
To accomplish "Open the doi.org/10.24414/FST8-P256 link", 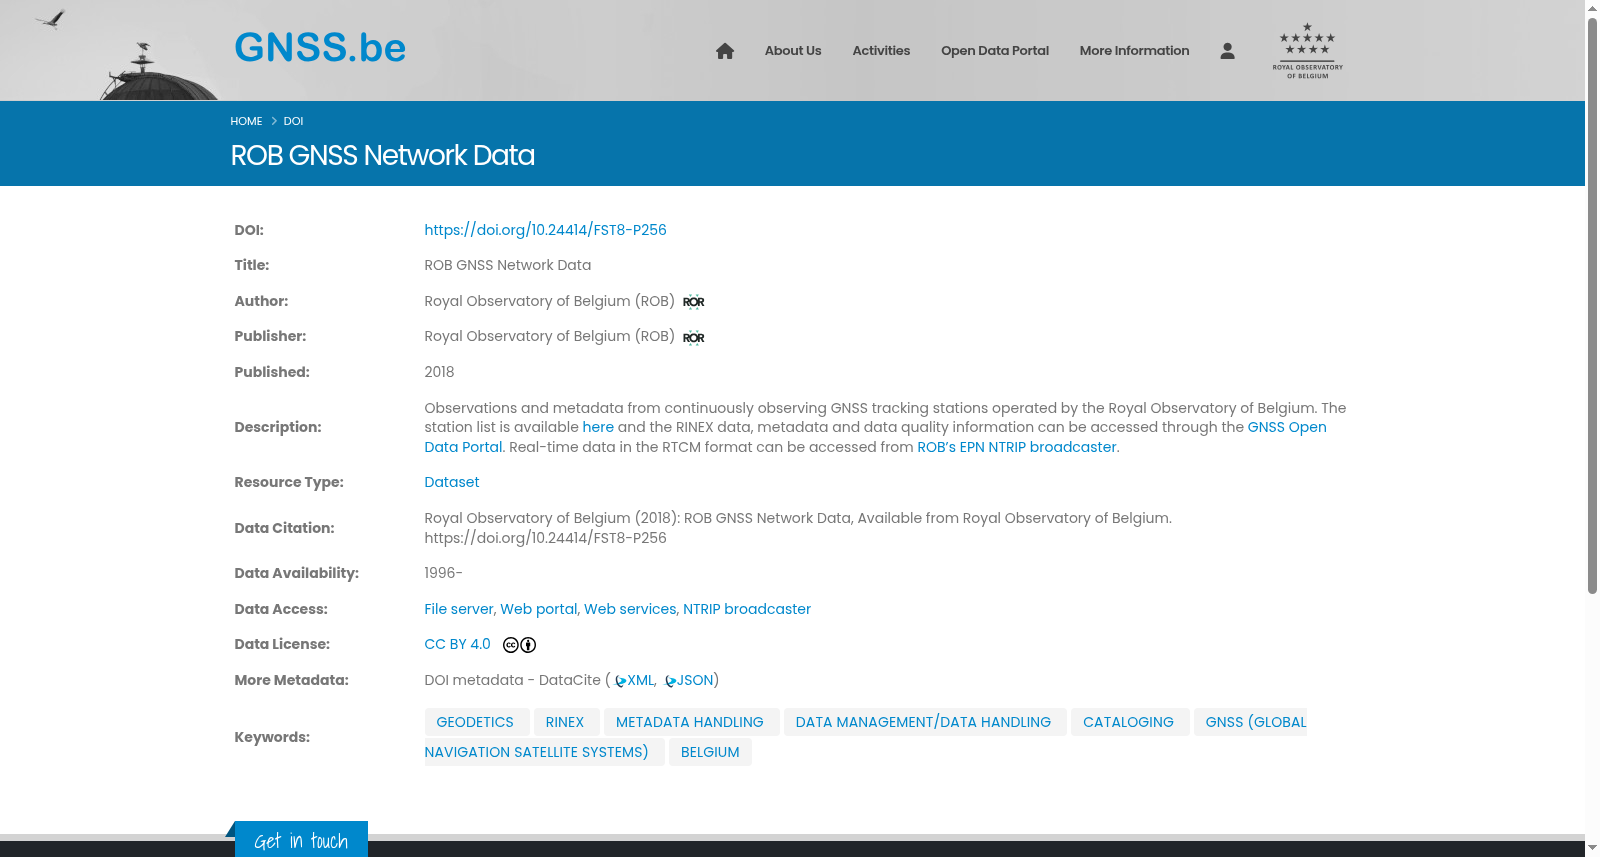I will [x=545, y=230].
